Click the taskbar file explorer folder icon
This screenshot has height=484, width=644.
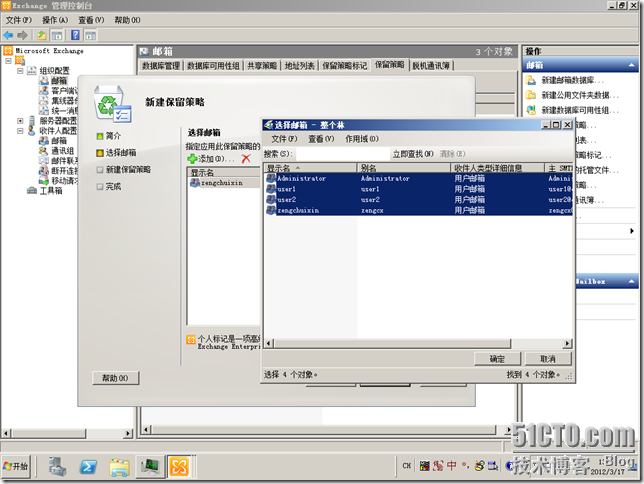(x=119, y=466)
